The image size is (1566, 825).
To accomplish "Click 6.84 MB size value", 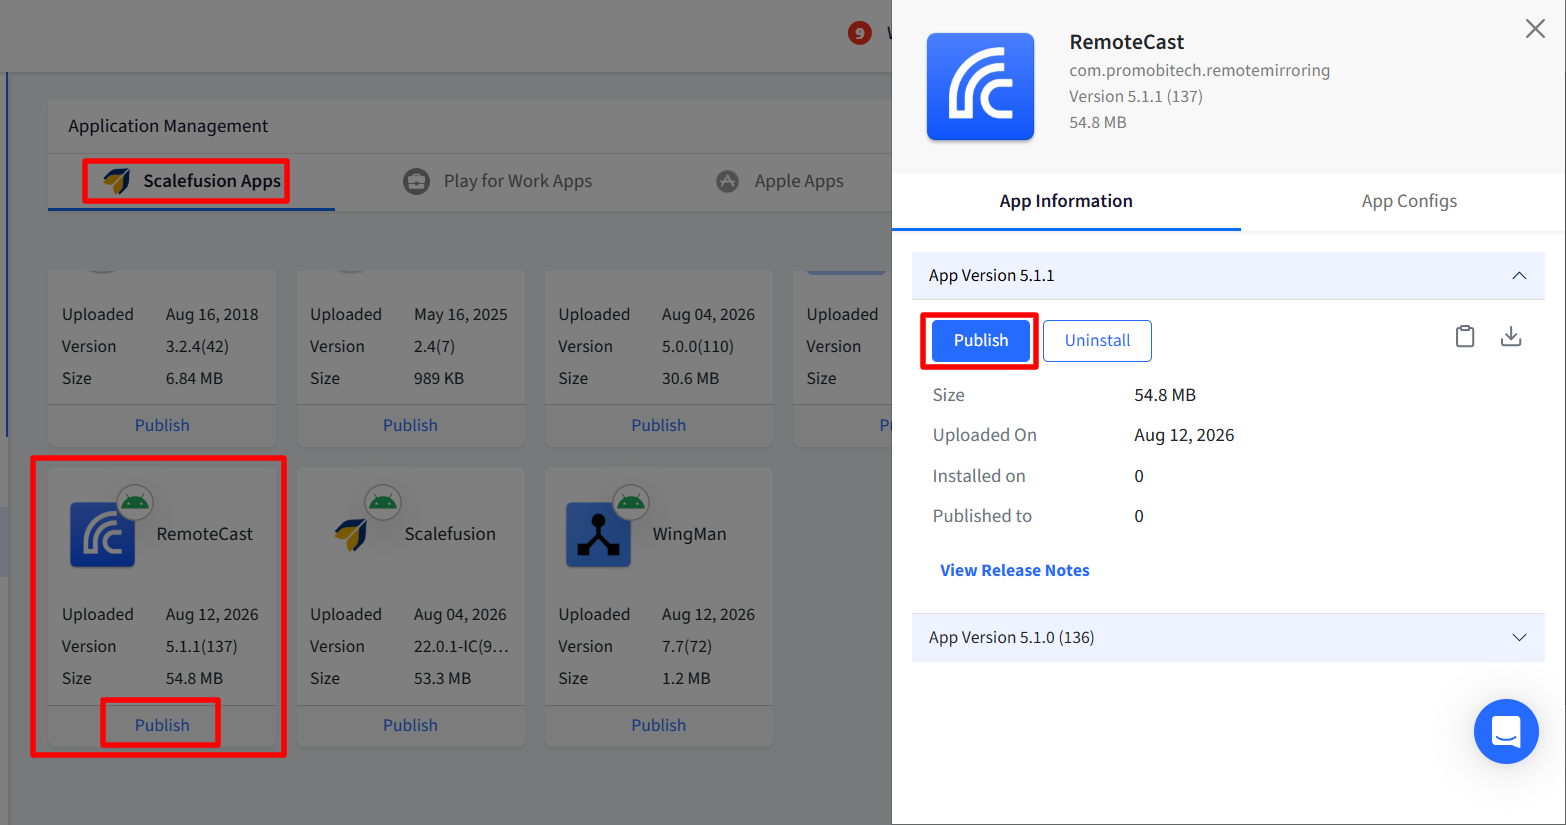I will [x=194, y=378].
